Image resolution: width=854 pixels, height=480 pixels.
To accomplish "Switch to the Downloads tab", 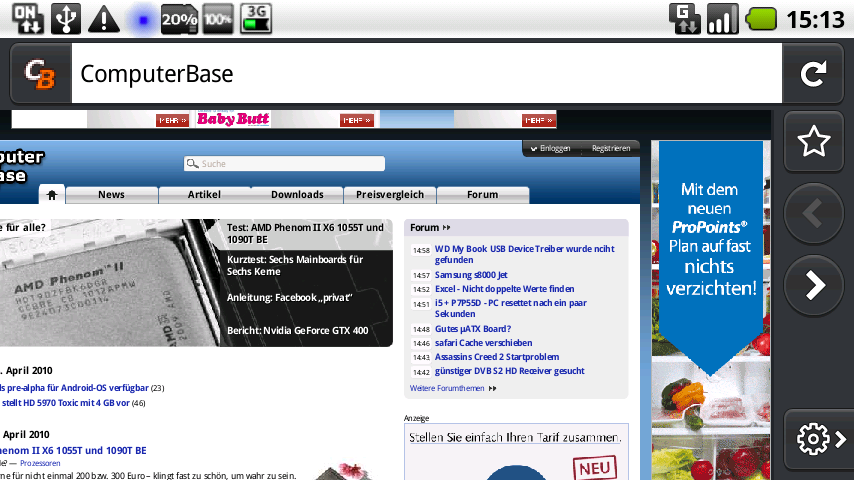I will coord(297,195).
